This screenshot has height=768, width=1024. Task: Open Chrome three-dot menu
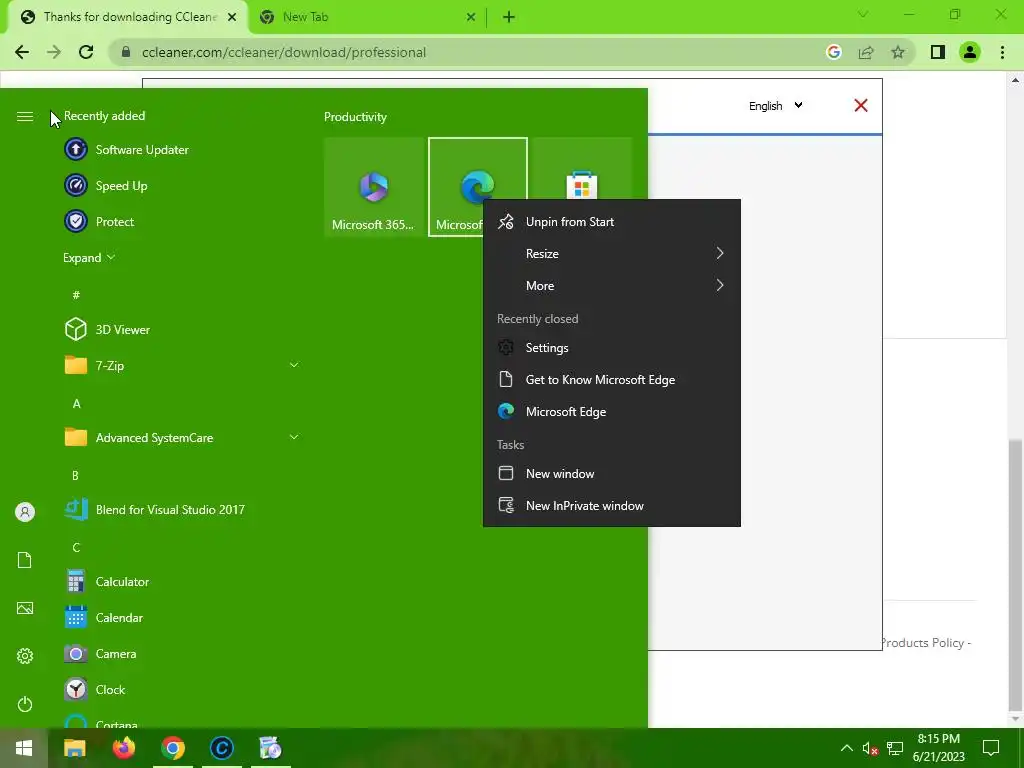tap(1002, 52)
